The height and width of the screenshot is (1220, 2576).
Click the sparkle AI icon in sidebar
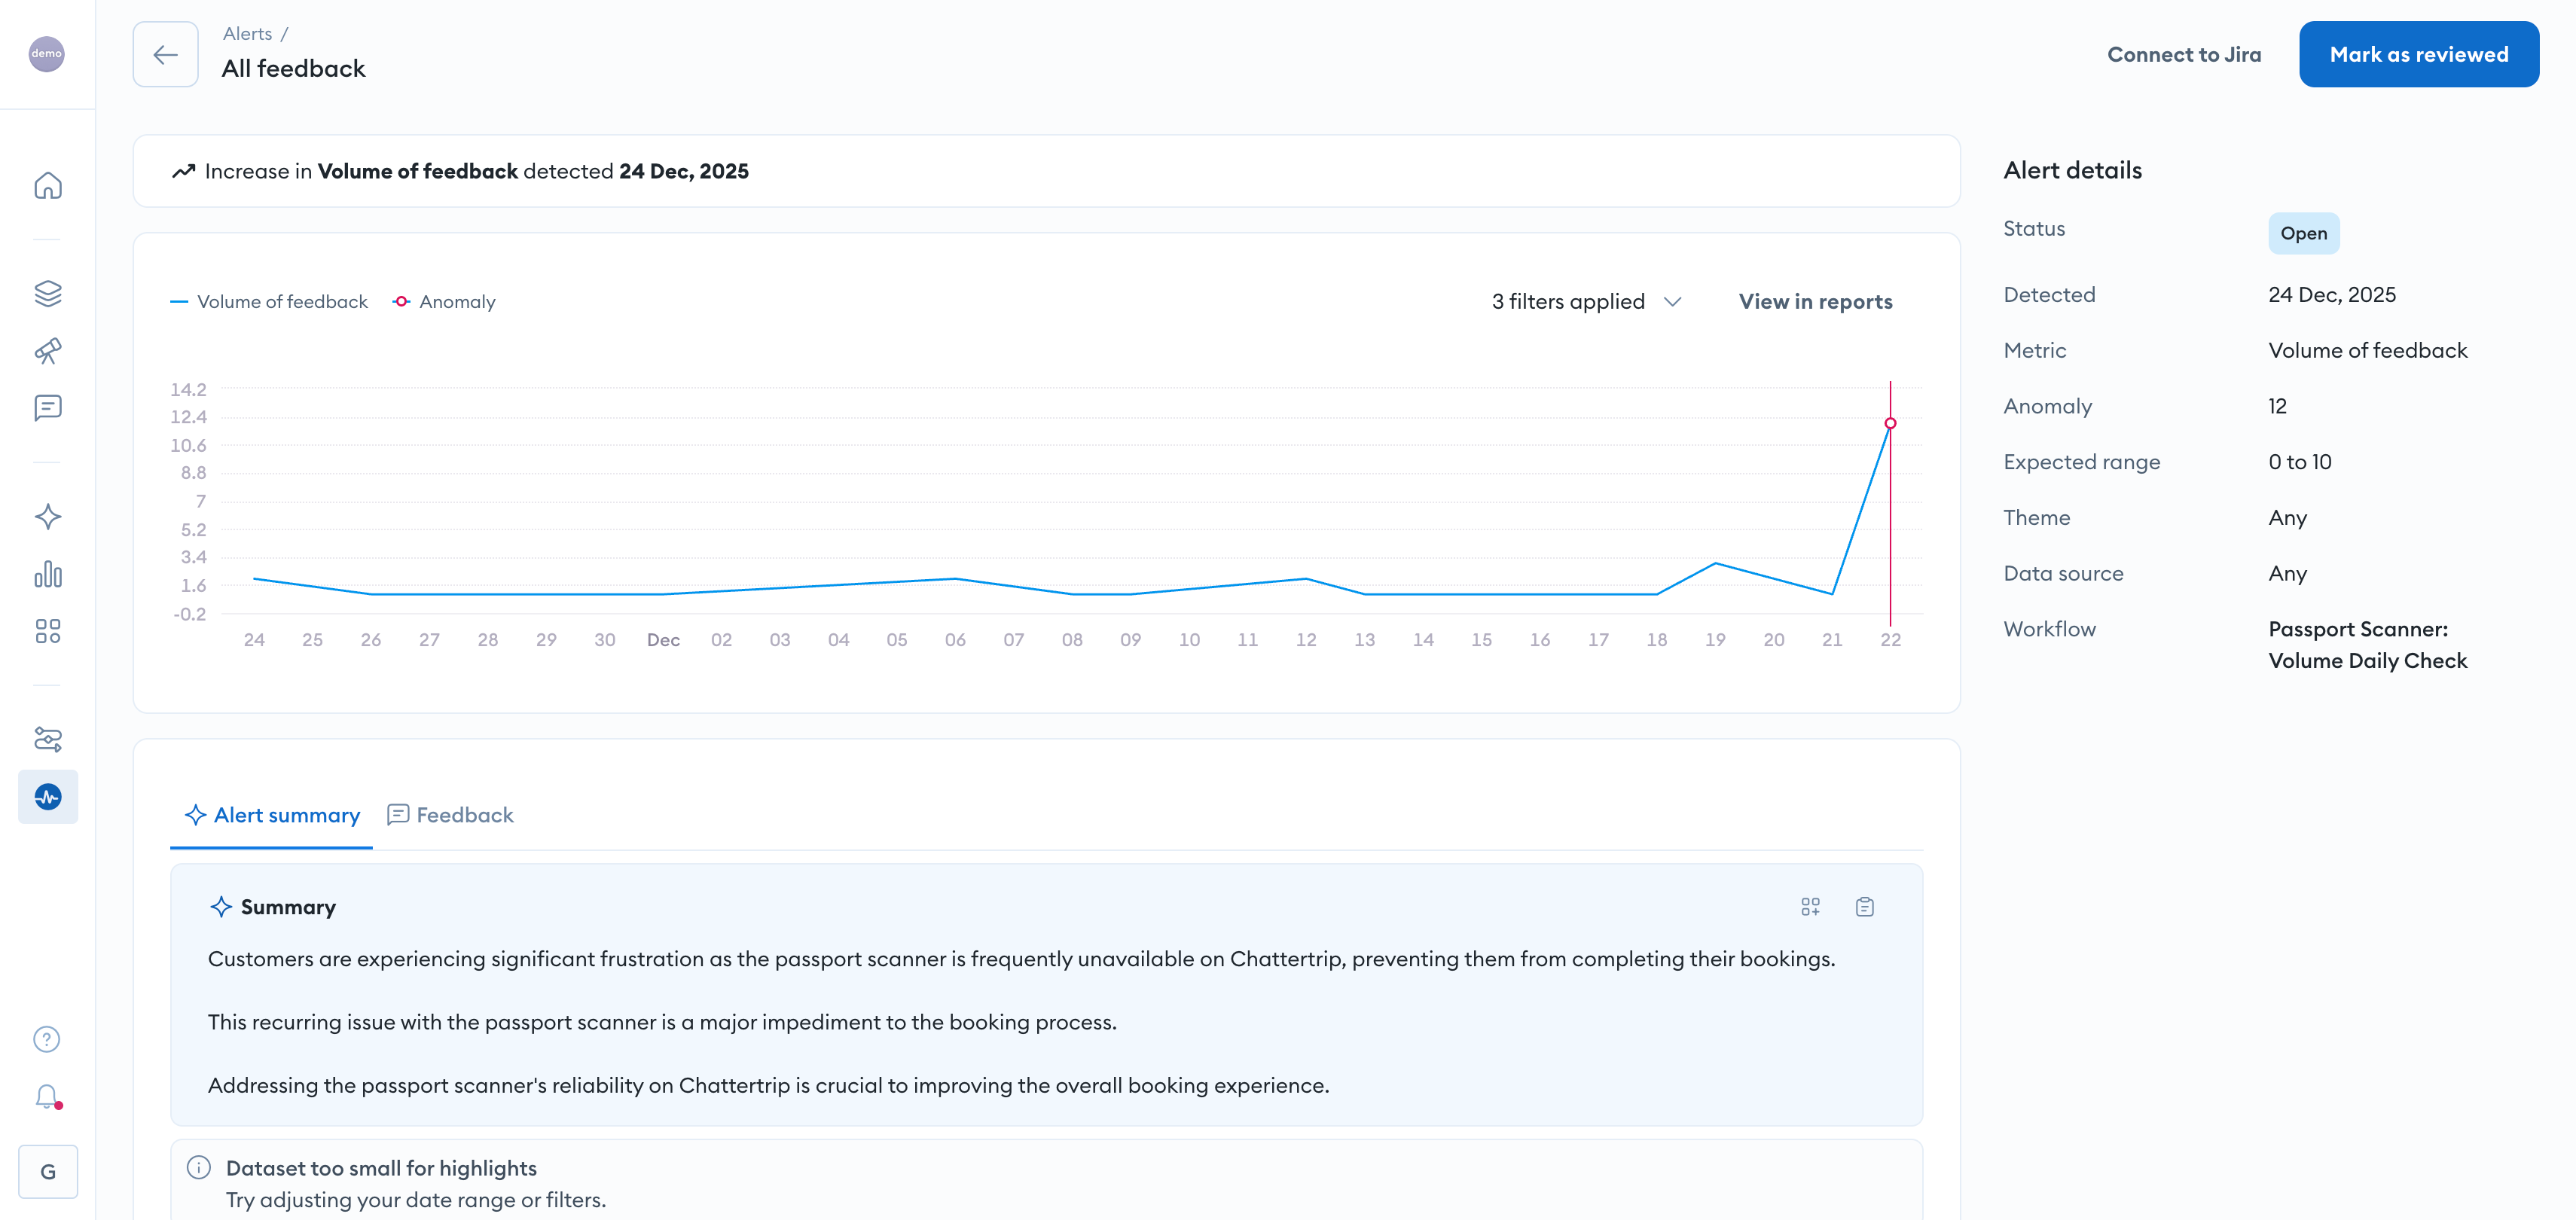click(48, 517)
